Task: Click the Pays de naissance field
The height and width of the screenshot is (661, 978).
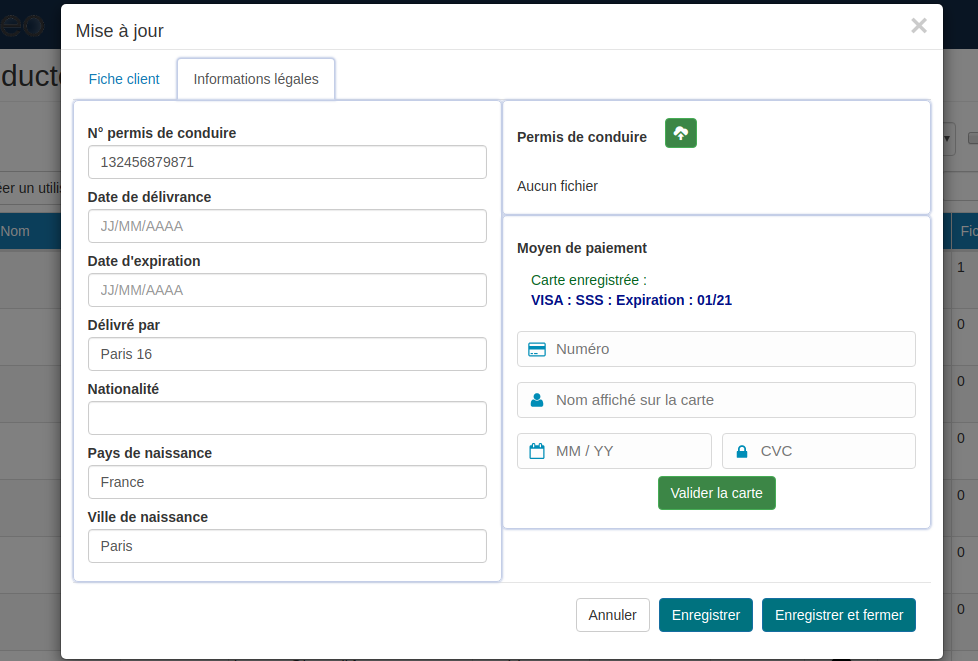Action: [287, 482]
